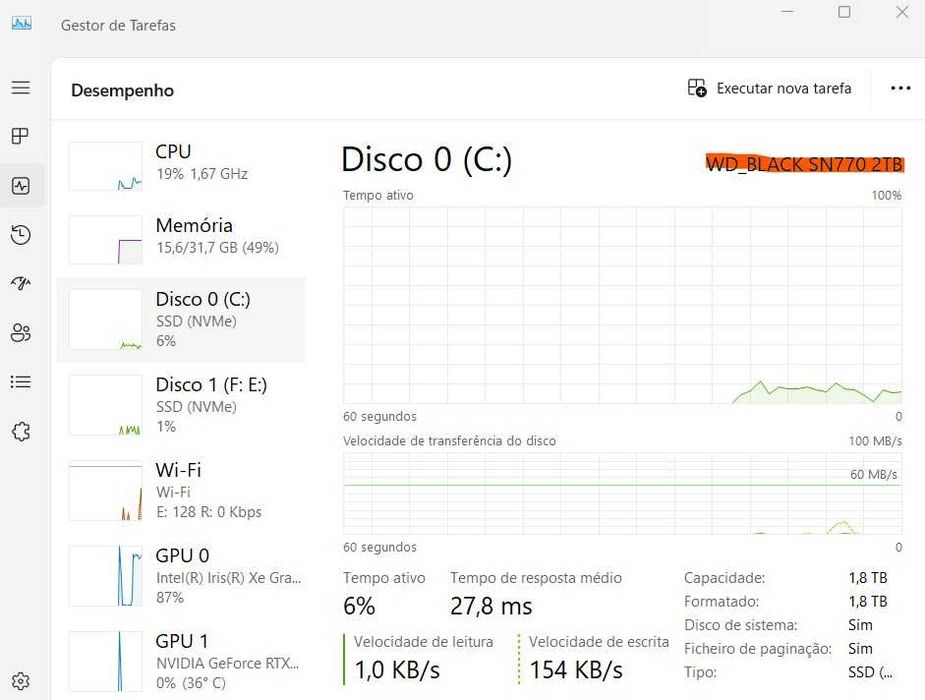Screen dimensions: 925x700
Task: Click the 27,8 ms response time value
Action: [x=491, y=606]
